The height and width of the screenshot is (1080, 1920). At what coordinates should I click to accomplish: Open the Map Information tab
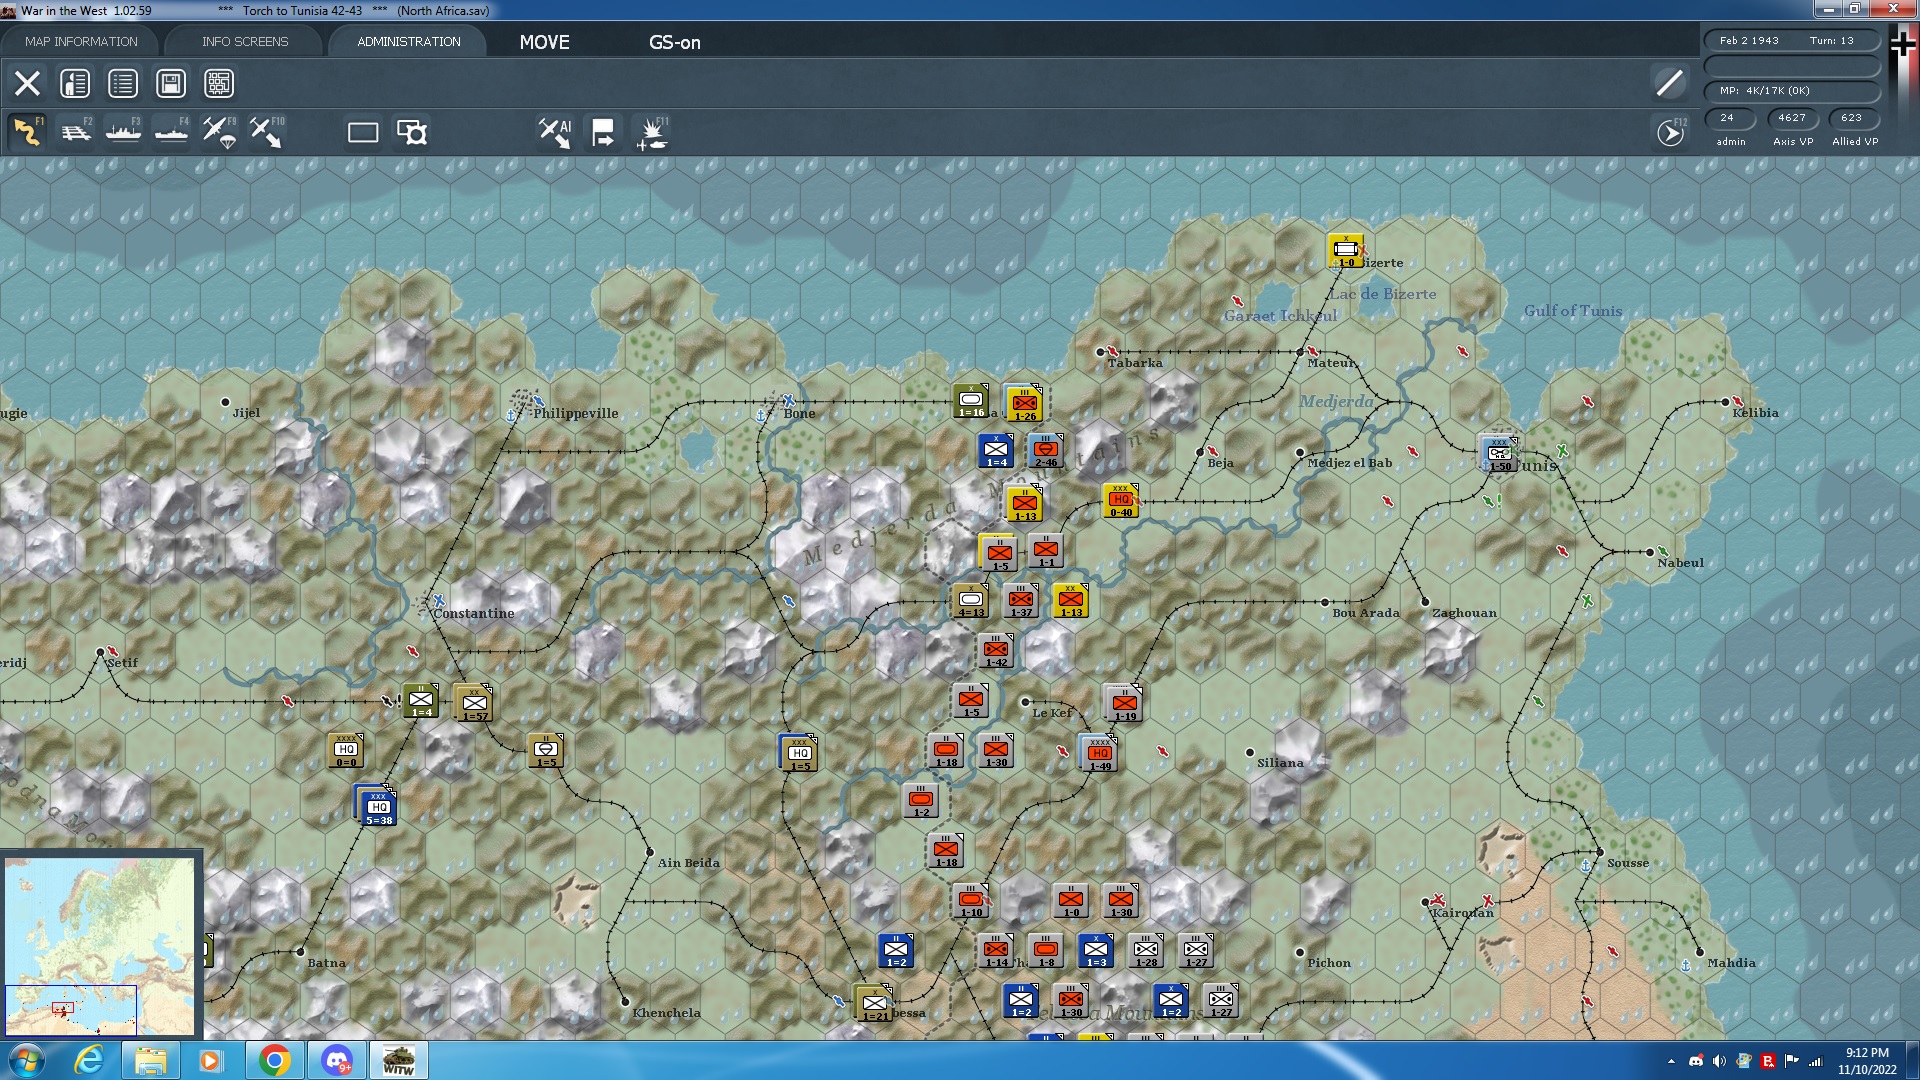[x=81, y=41]
